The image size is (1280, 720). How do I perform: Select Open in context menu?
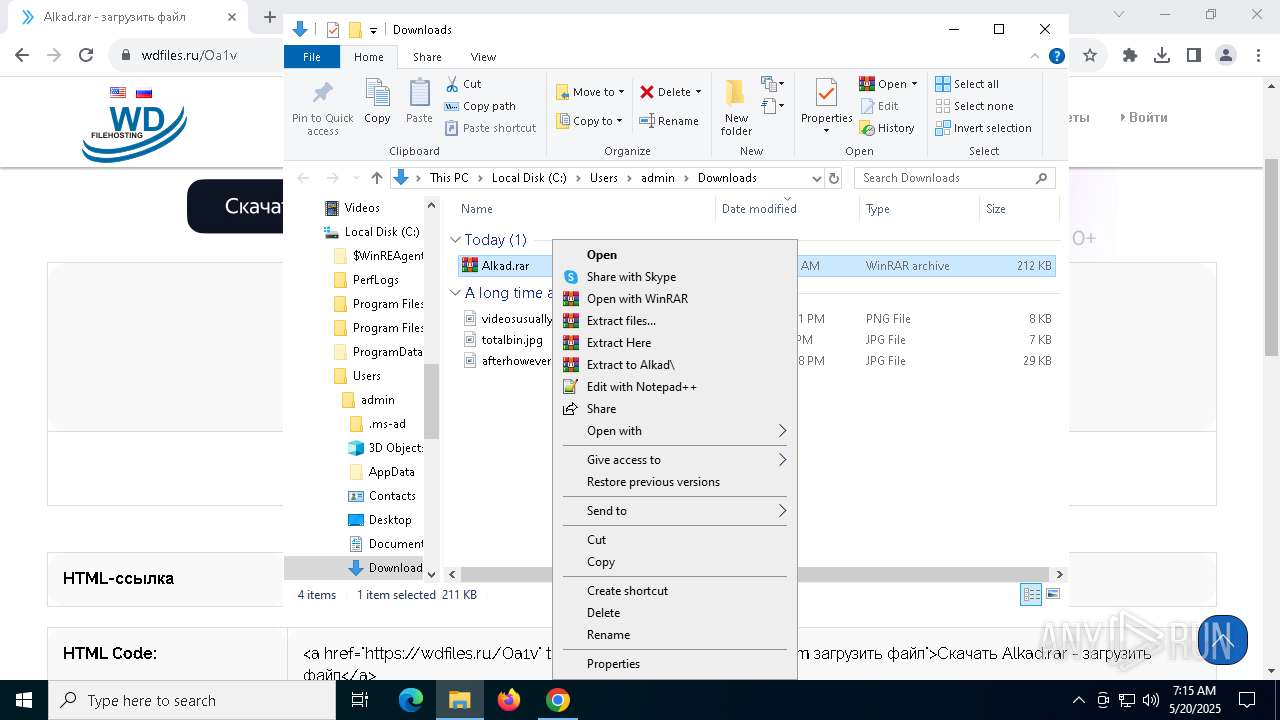(x=674, y=255)
